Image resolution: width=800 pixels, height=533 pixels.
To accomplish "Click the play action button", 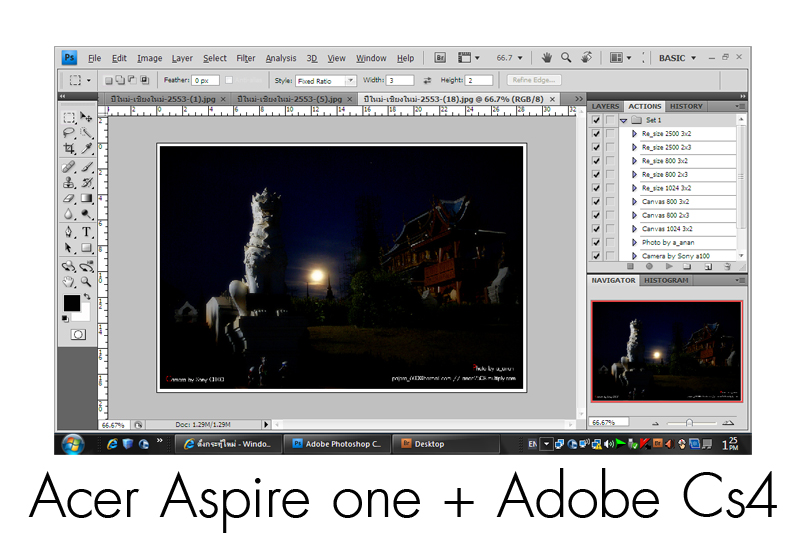I will pyautogui.click(x=668, y=267).
